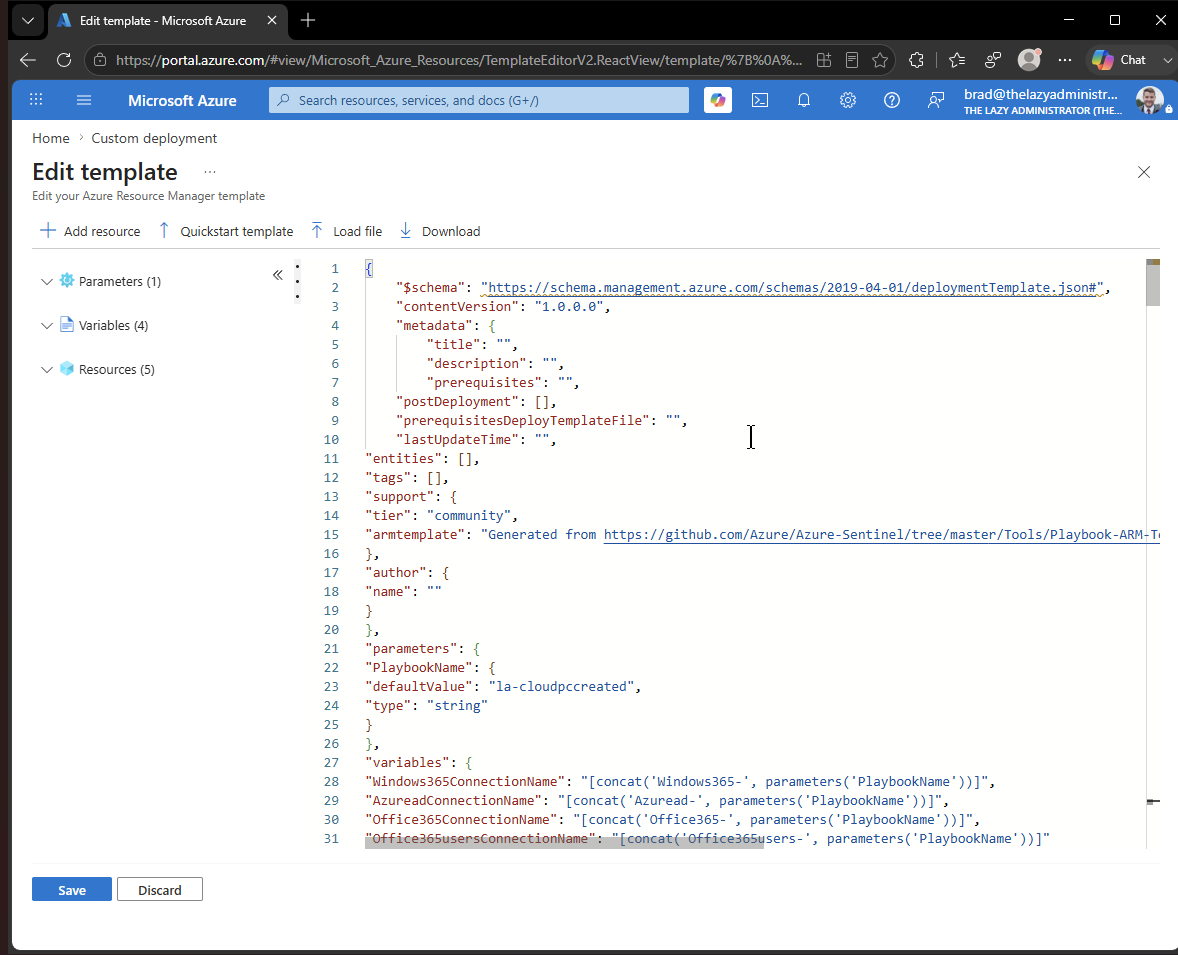1178x955 pixels.
Task: Click the Microsoft Azure logo text
Action: (182, 101)
